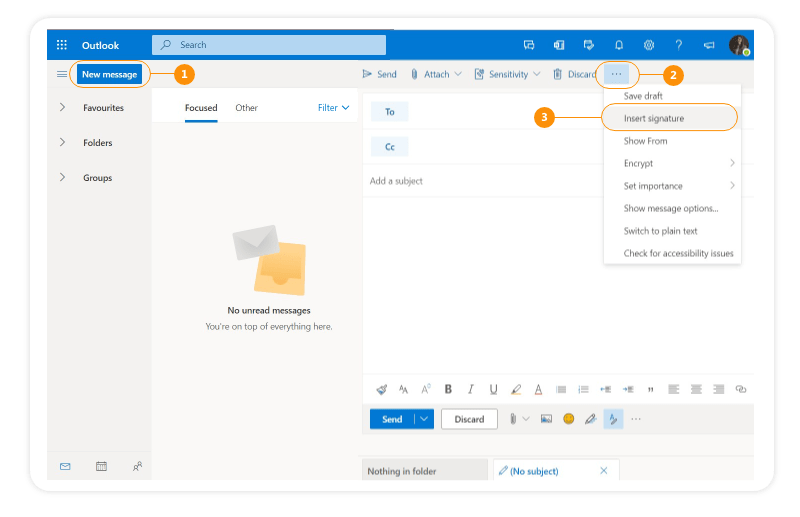Toggle the navigation pane hamburger
Image resolution: width=800 pixels, height=517 pixels.
tap(62, 75)
